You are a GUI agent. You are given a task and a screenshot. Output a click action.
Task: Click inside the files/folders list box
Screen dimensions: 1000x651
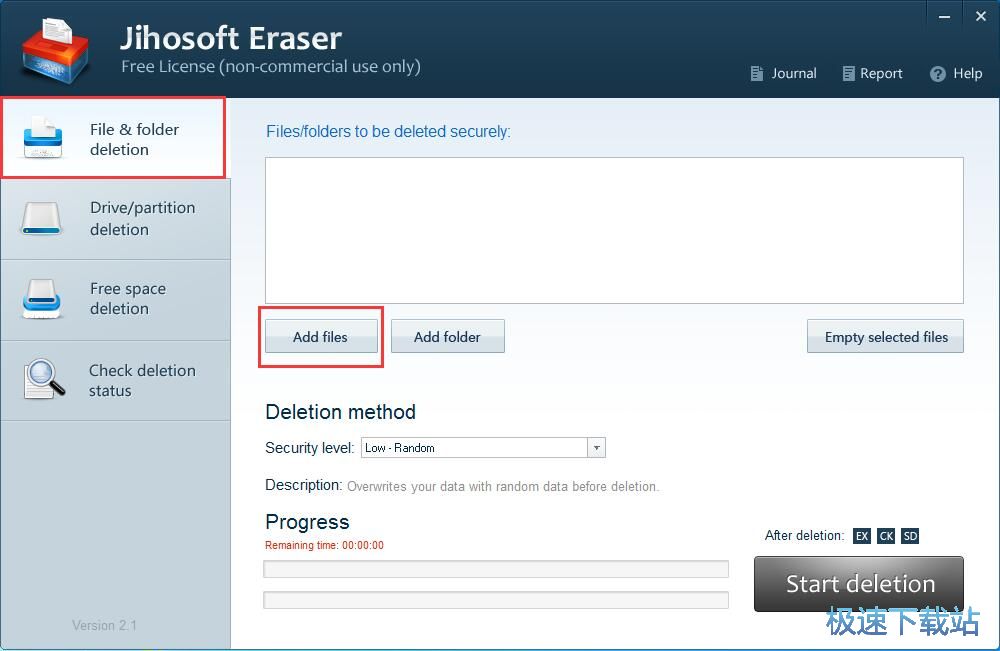pos(614,230)
